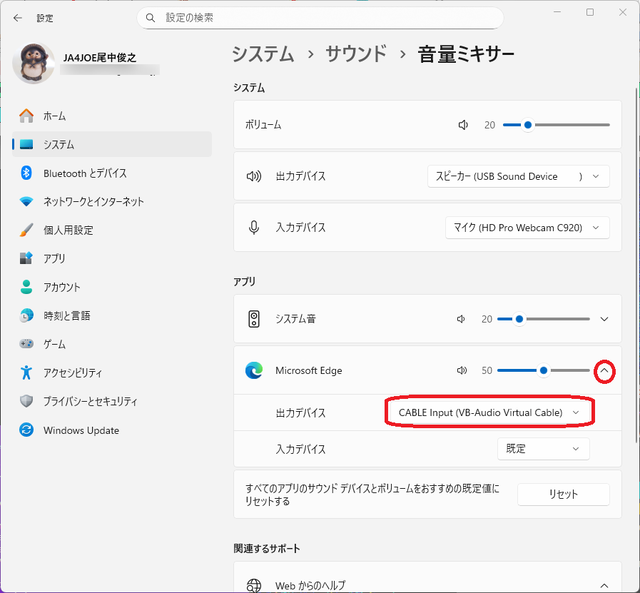
Task: Open 個人用設定 in sidebar
Action: 112,230
